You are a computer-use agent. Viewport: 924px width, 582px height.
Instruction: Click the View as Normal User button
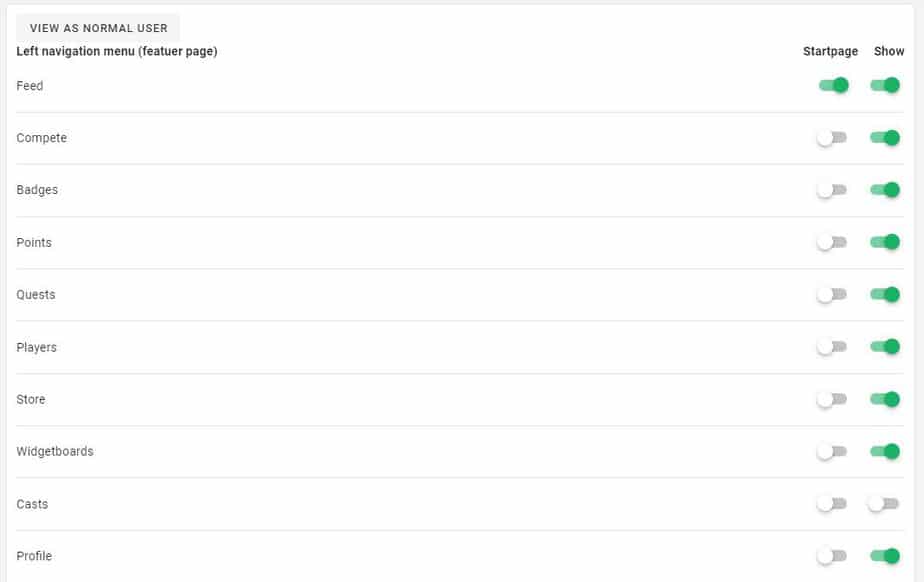[98, 28]
